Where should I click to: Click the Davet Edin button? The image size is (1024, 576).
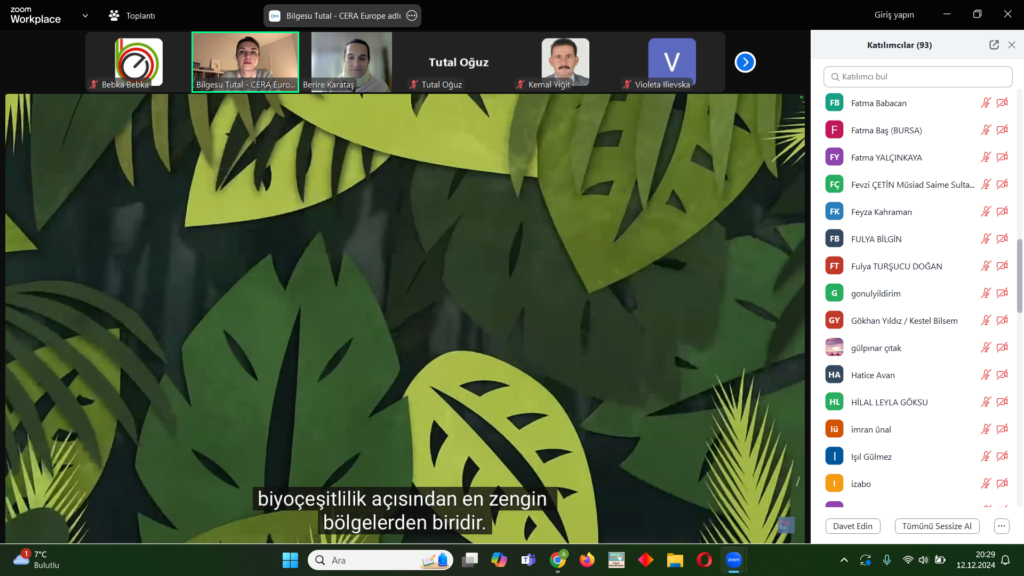tap(853, 526)
